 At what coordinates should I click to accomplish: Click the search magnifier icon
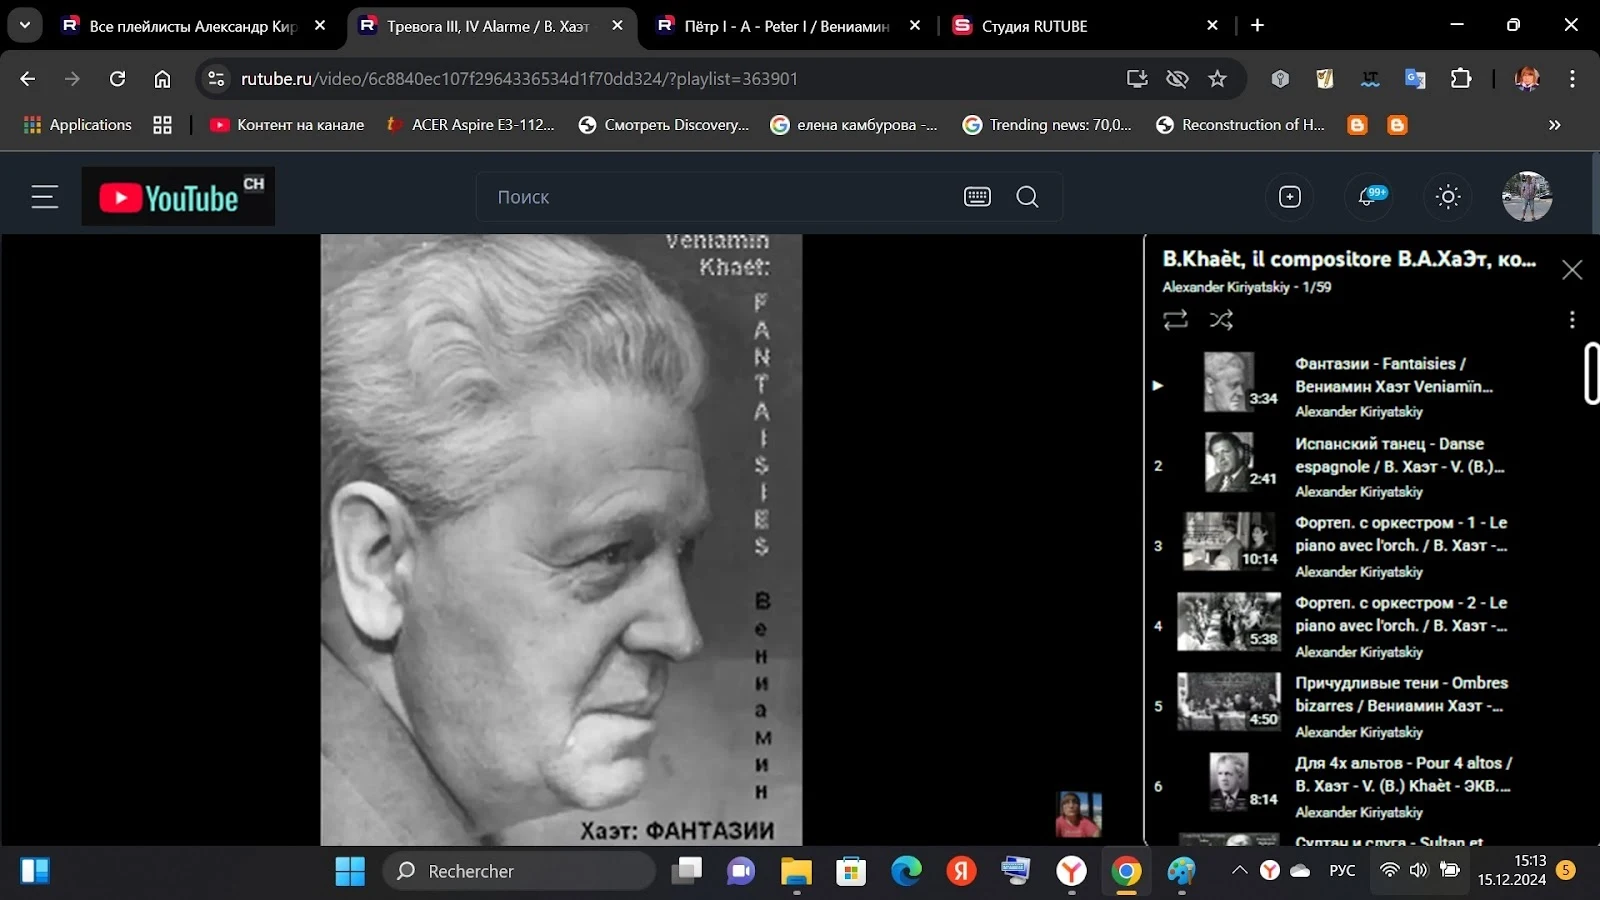pos(1027,197)
